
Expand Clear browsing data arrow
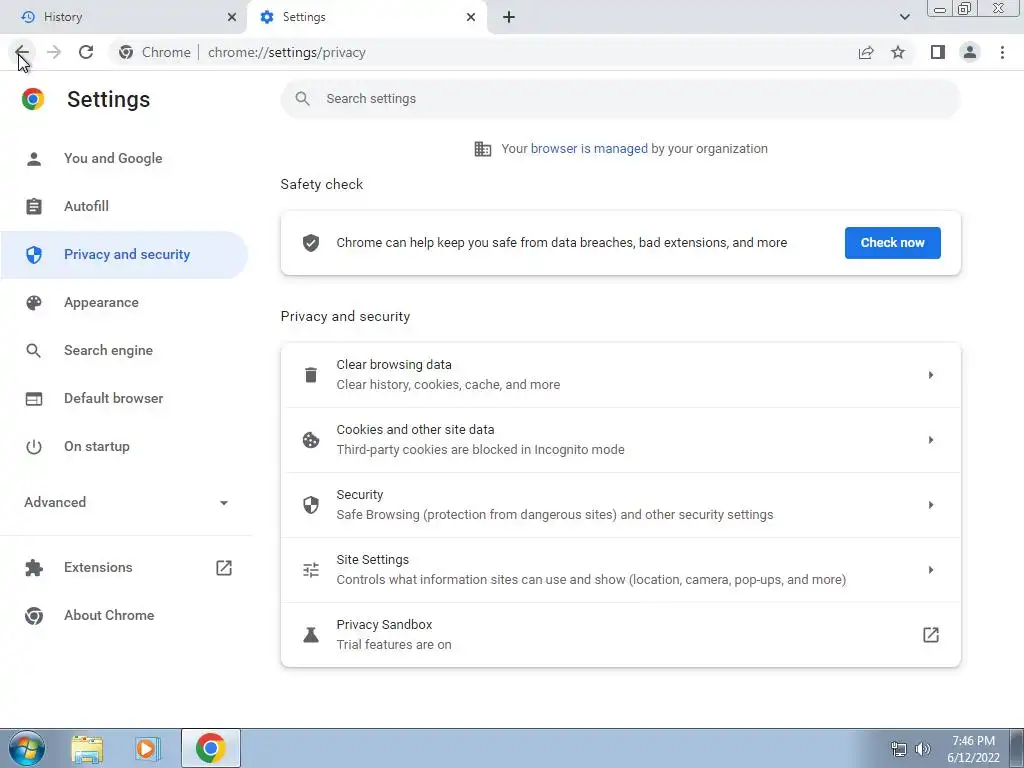coord(931,375)
